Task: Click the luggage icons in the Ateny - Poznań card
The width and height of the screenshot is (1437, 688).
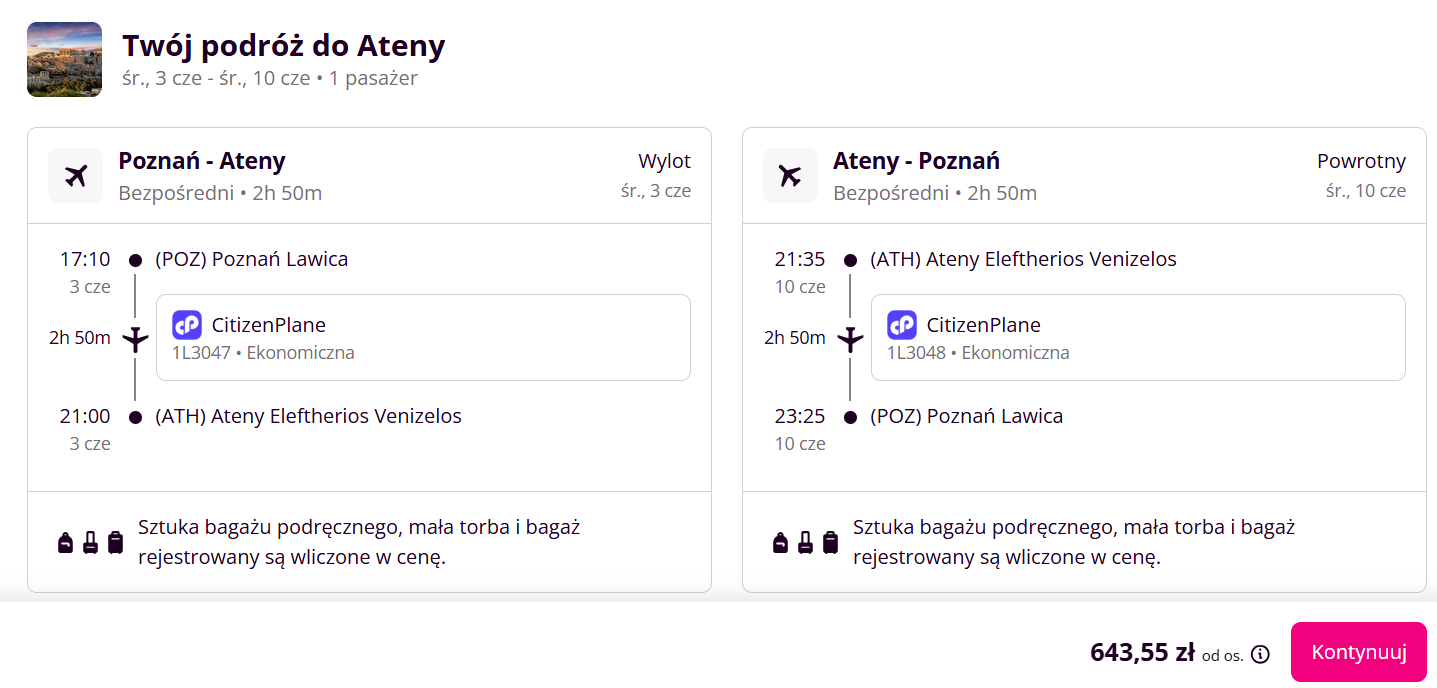Action: 805,542
